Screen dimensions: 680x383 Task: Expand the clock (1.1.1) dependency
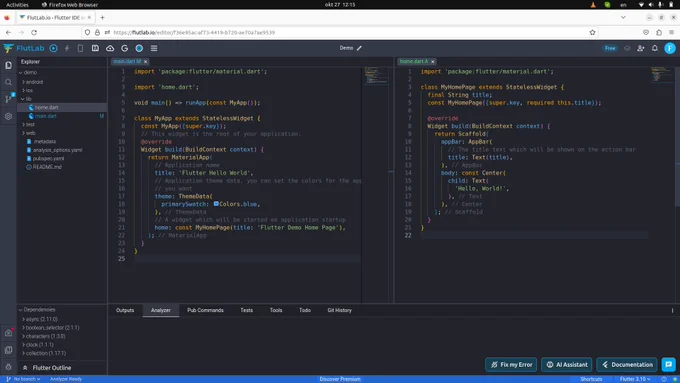tap(23, 345)
